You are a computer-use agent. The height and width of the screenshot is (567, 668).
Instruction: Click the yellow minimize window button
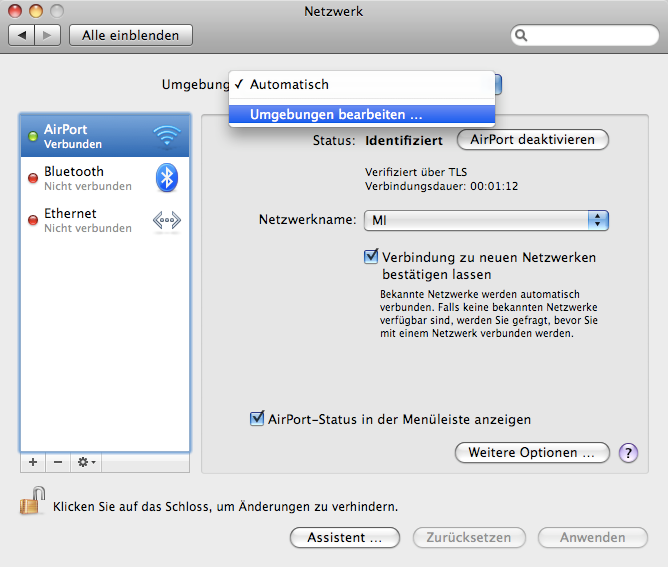36,11
